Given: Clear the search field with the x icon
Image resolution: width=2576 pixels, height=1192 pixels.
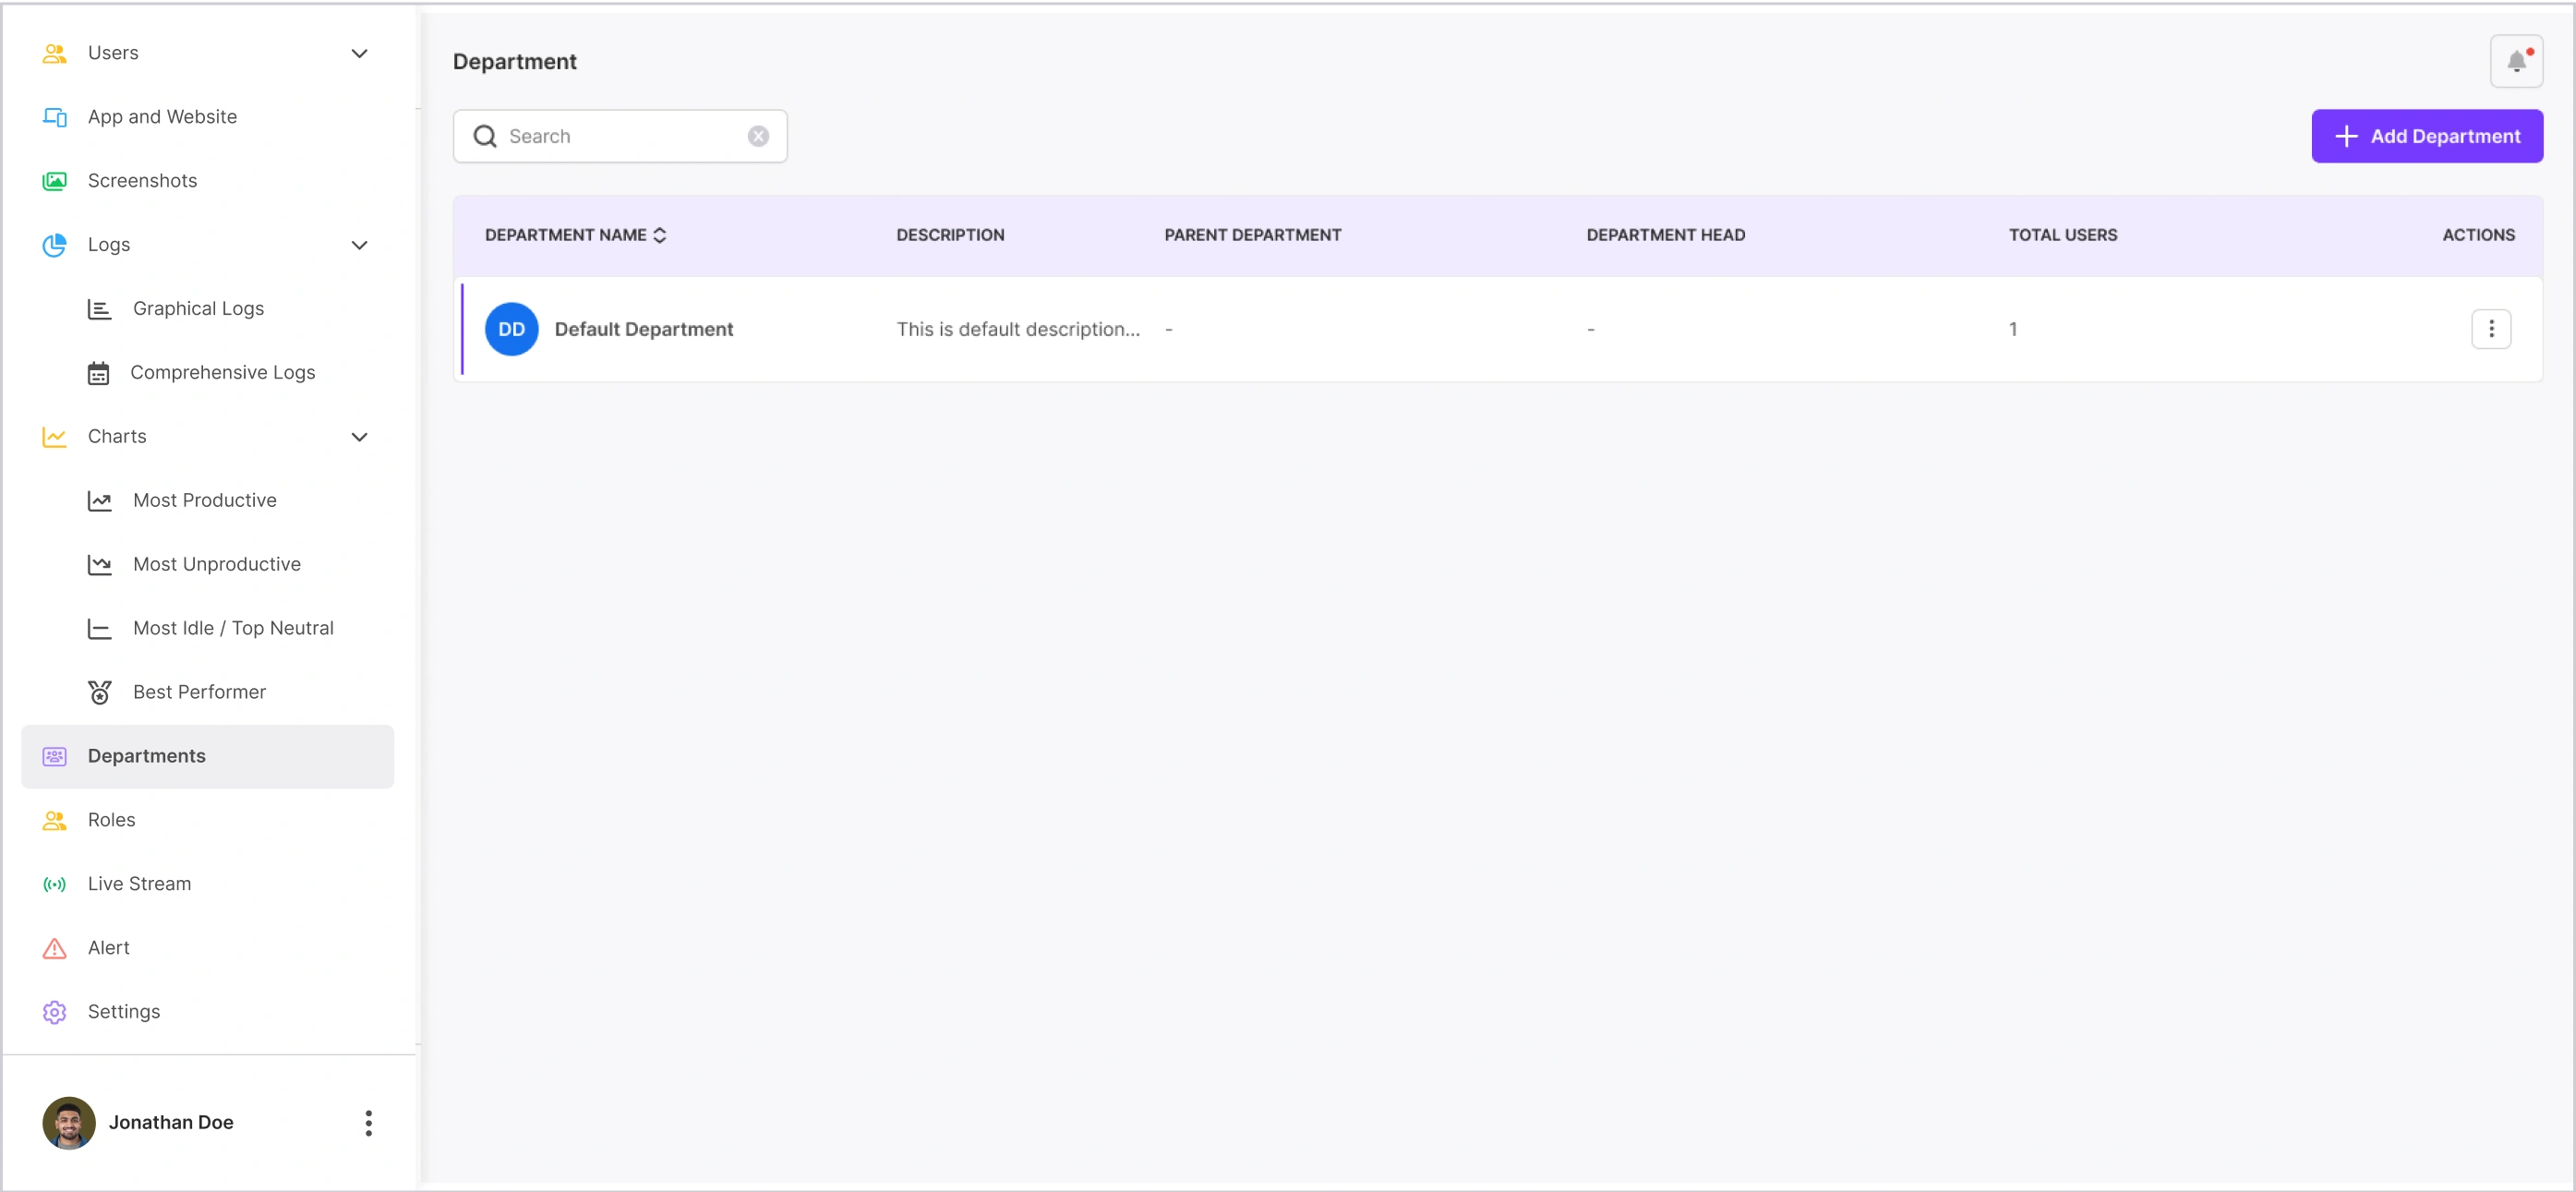Looking at the screenshot, I should tap(759, 137).
